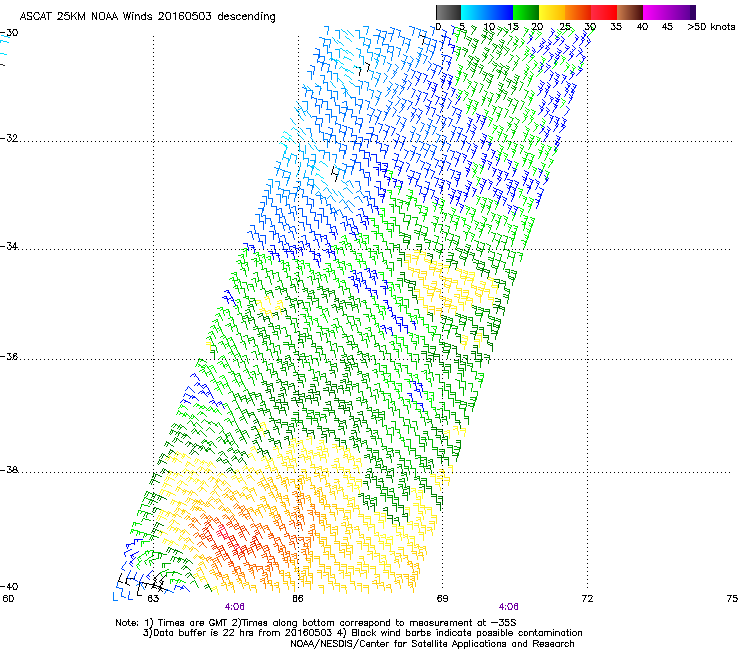This screenshot has height=650, width=740.
Task: Select longitude label '69'
Action: [x=442, y=599]
